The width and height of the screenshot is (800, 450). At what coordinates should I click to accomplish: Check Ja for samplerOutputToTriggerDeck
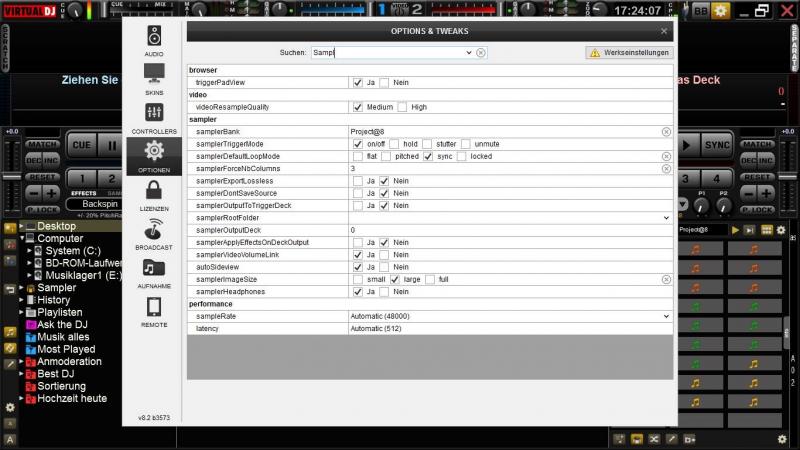358,206
